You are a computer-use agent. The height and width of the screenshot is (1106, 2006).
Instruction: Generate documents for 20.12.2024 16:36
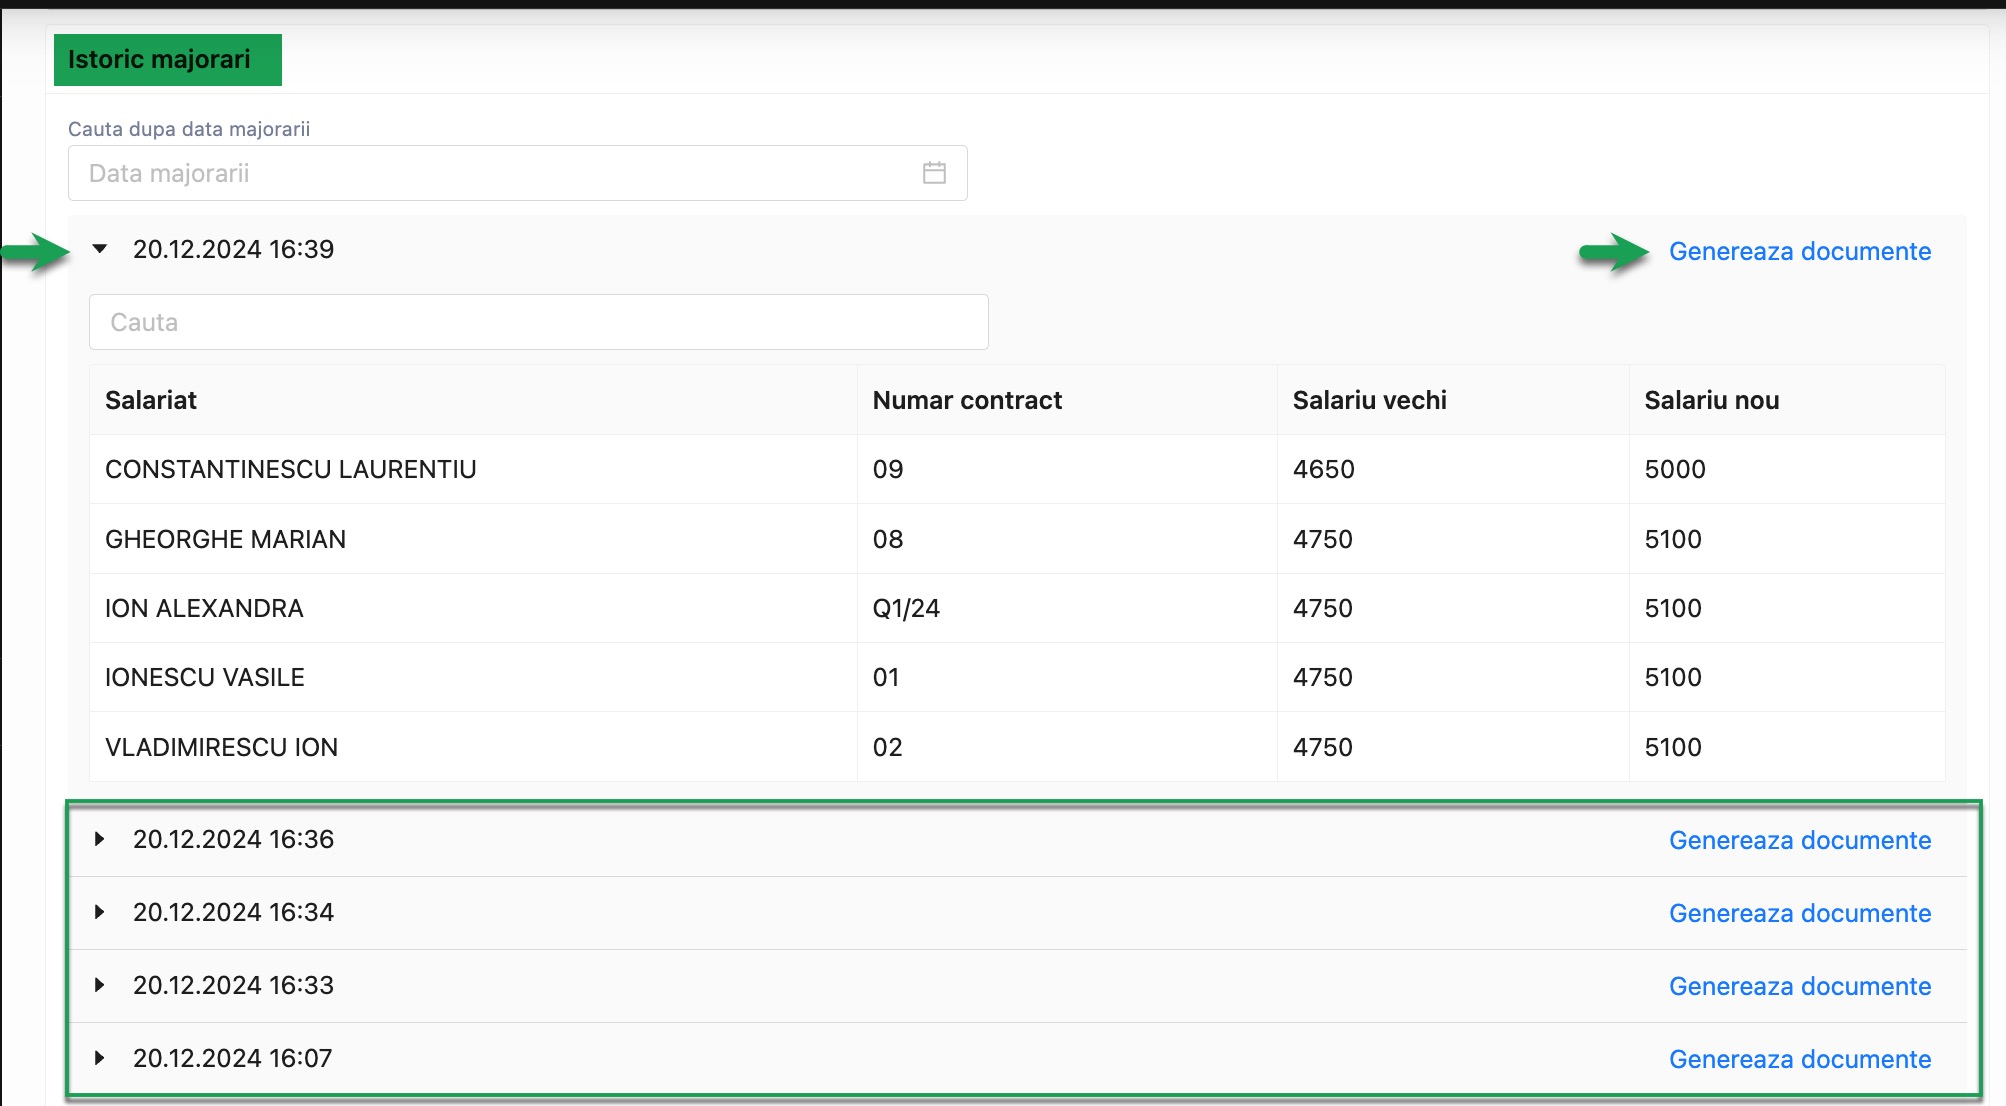click(1800, 840)
